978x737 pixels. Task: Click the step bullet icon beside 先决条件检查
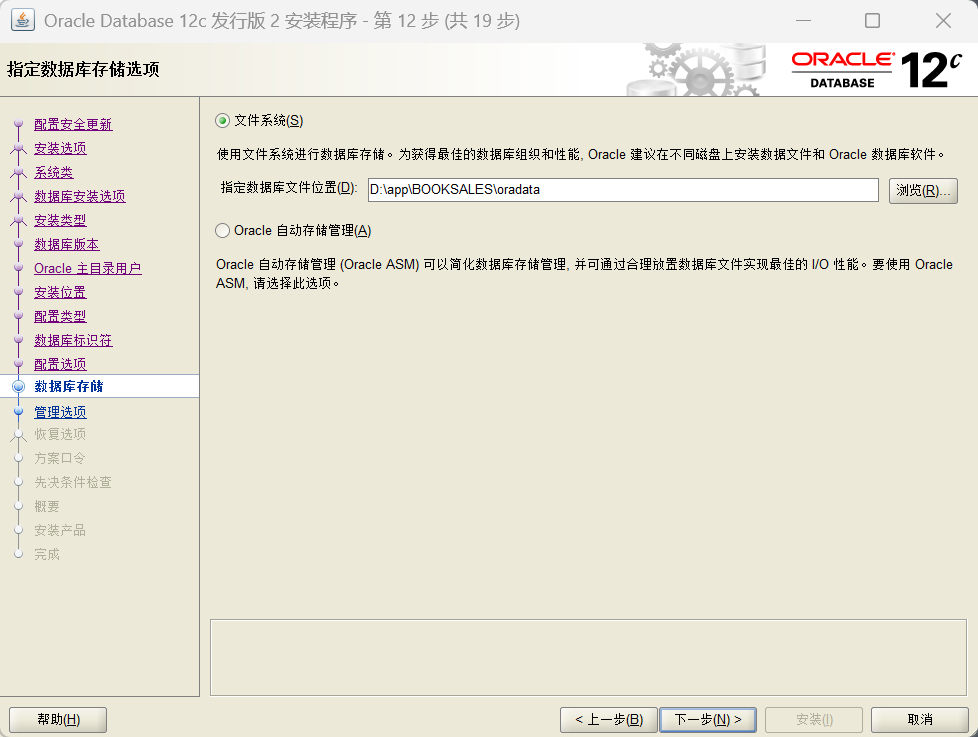click(19, 482)
